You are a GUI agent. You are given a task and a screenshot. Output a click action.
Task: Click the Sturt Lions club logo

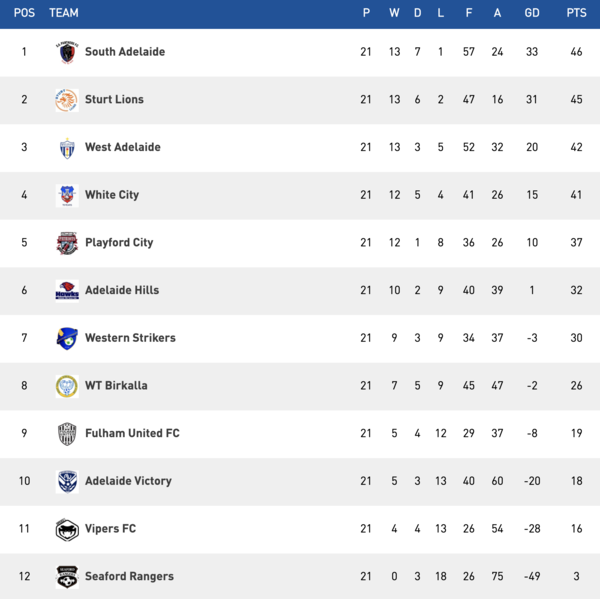[x=67, y=100]
